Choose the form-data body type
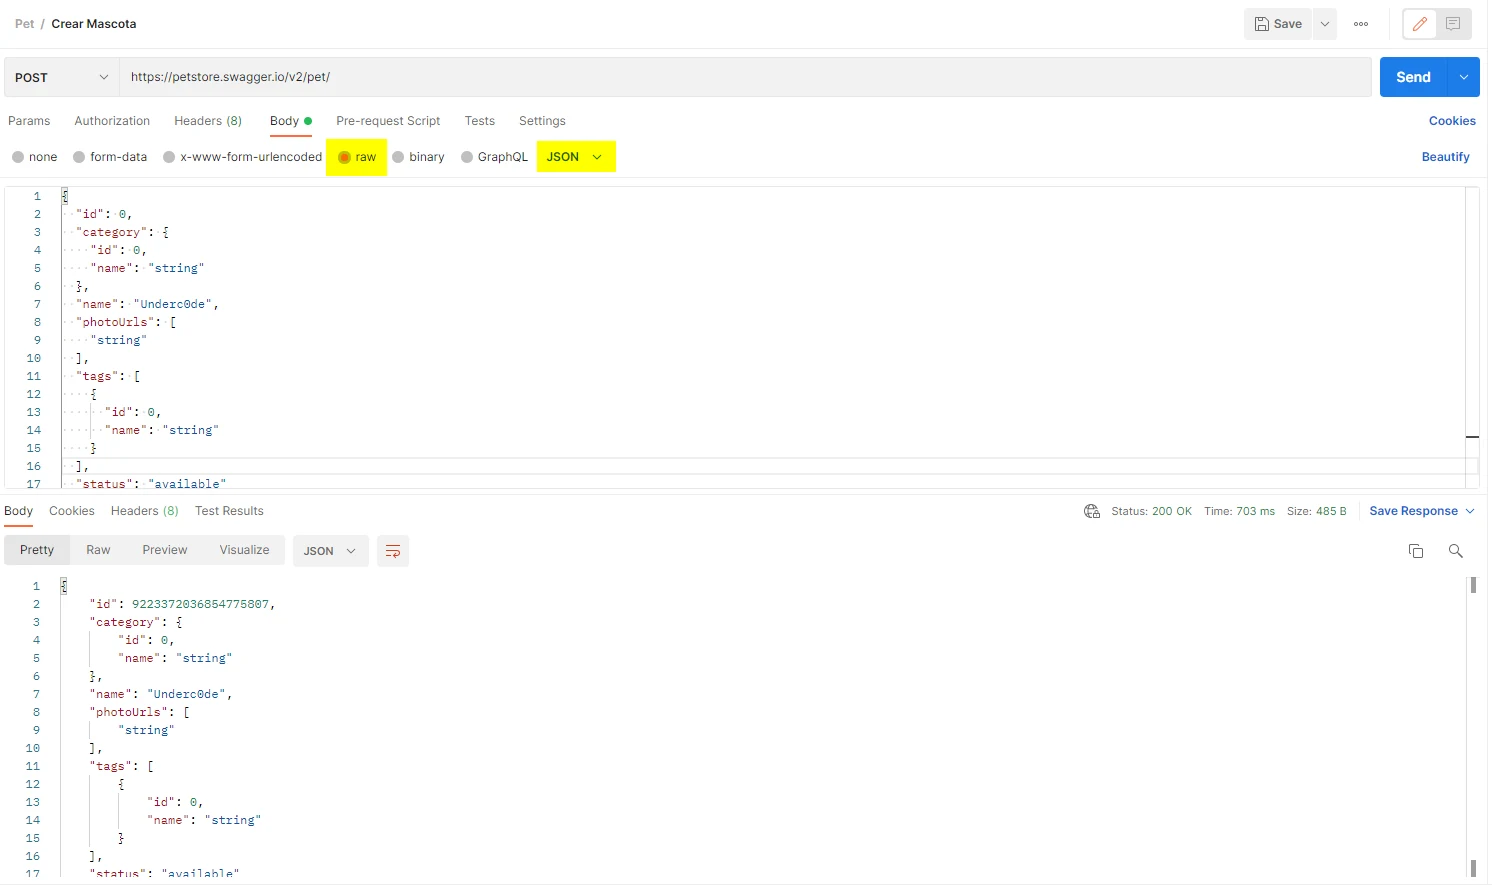This screenshot has width=1492, height=885. pyautogui.click(x=110, y=157)
